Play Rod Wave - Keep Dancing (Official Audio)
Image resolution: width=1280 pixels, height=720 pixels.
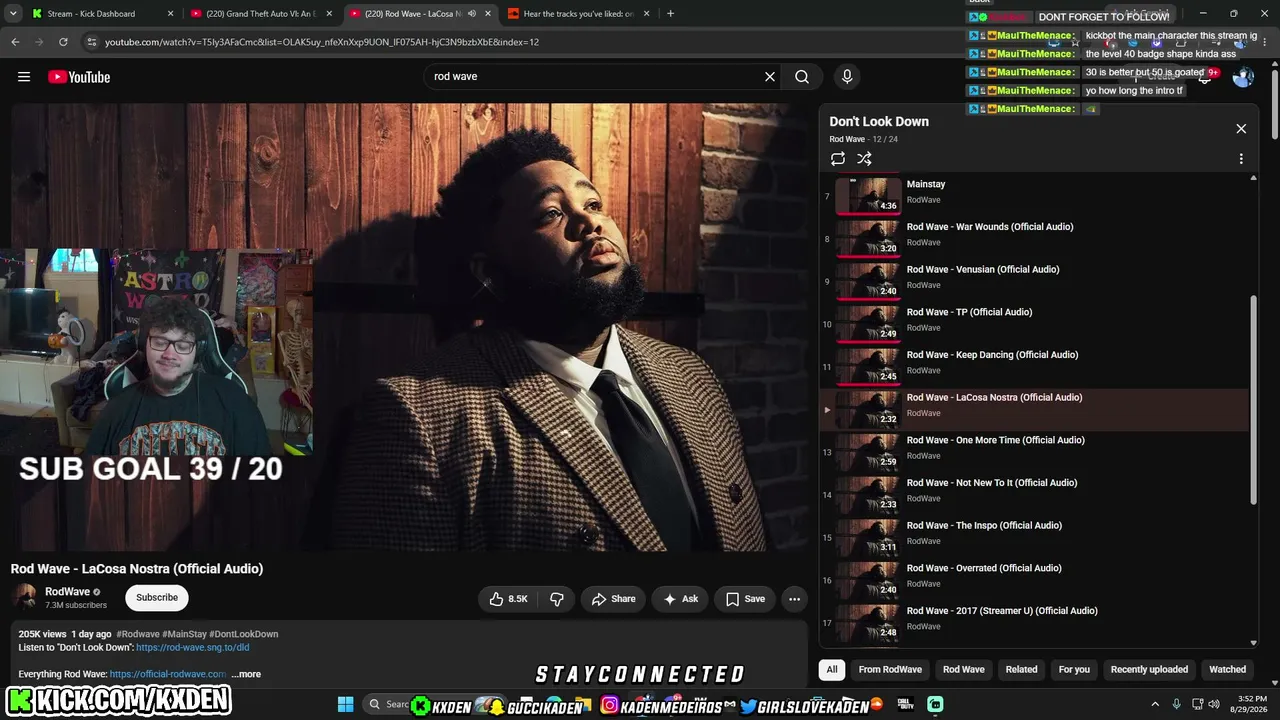(1035, 365)
